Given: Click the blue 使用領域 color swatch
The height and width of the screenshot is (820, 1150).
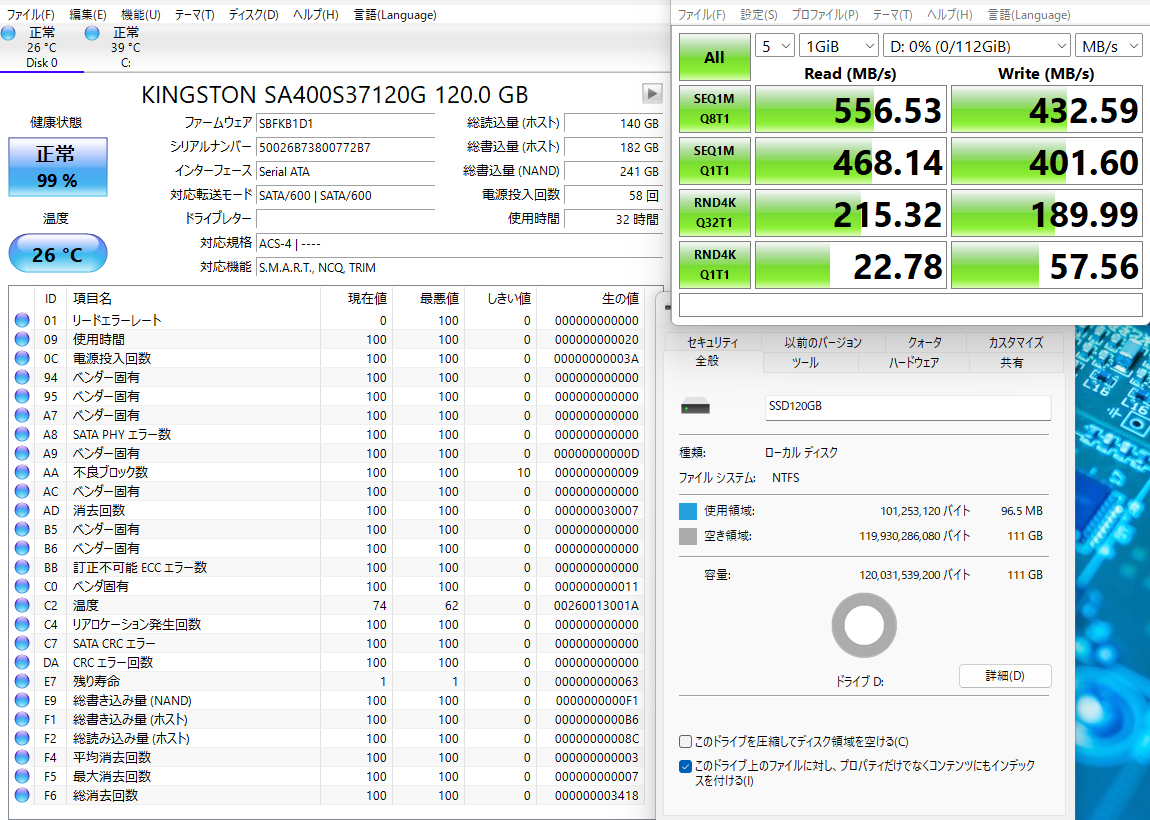Looking at the screenshot, I should 688,511.
